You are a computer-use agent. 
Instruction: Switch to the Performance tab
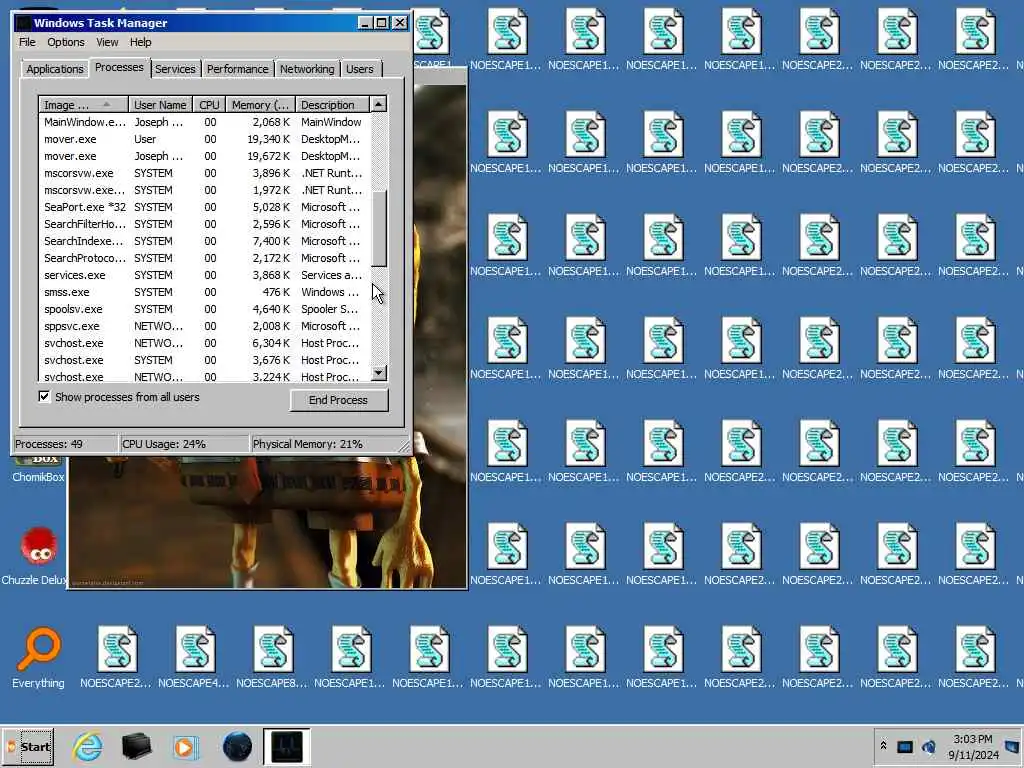238,69
